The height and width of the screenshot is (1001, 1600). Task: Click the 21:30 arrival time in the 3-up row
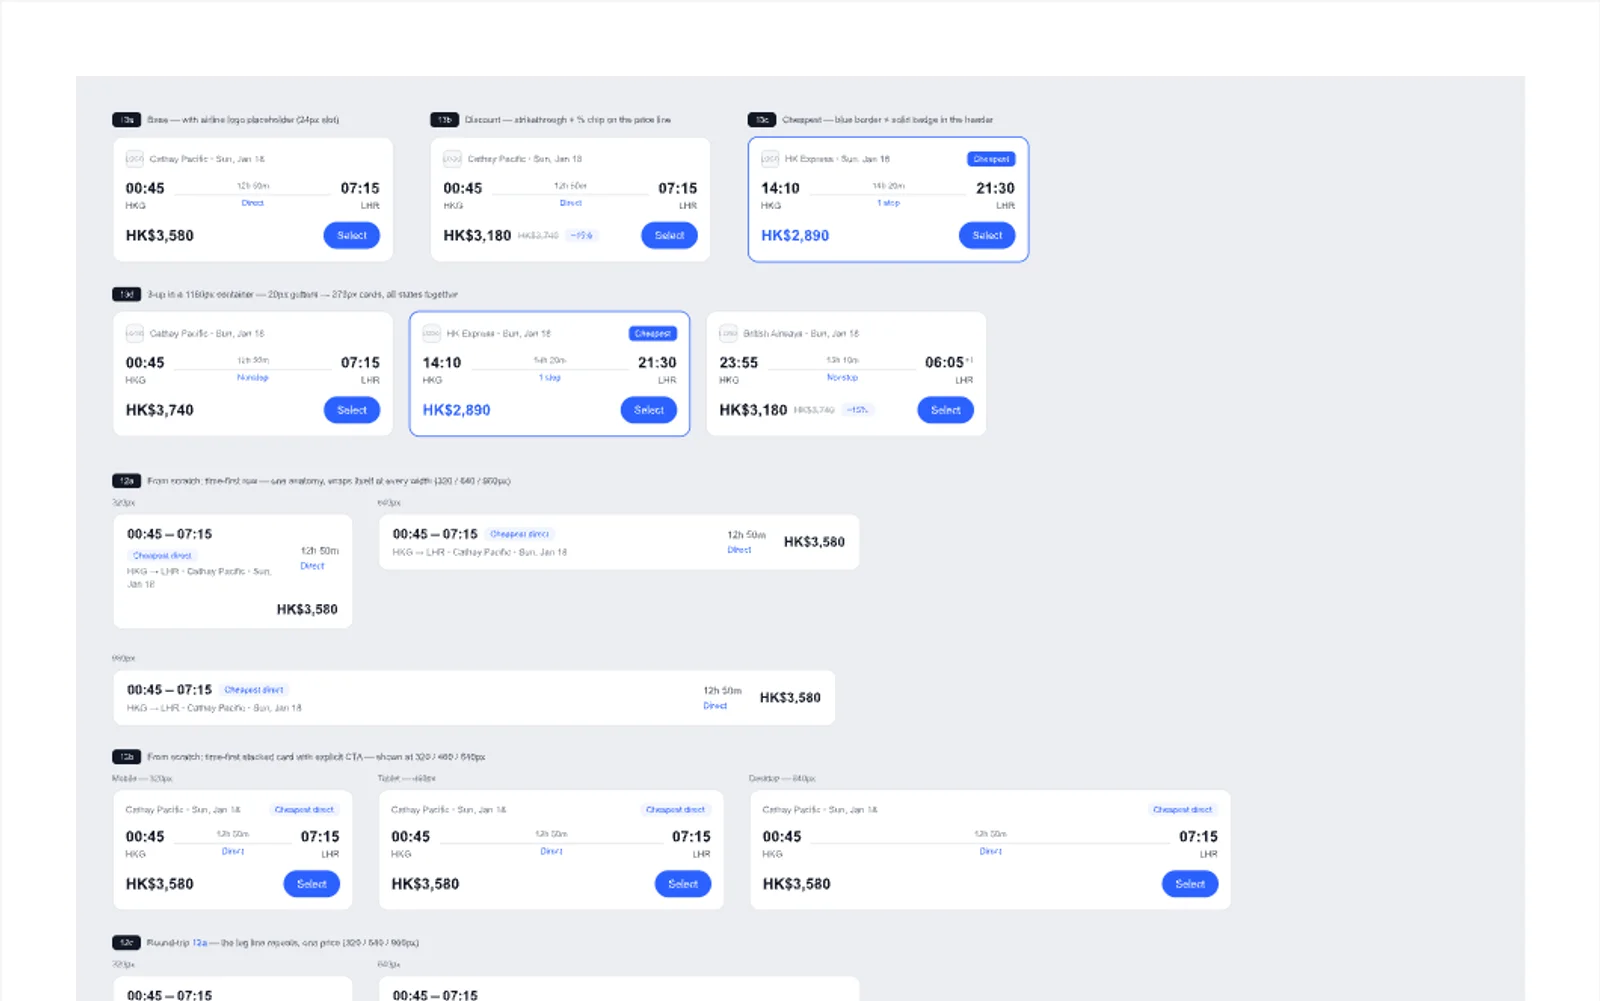657,362
